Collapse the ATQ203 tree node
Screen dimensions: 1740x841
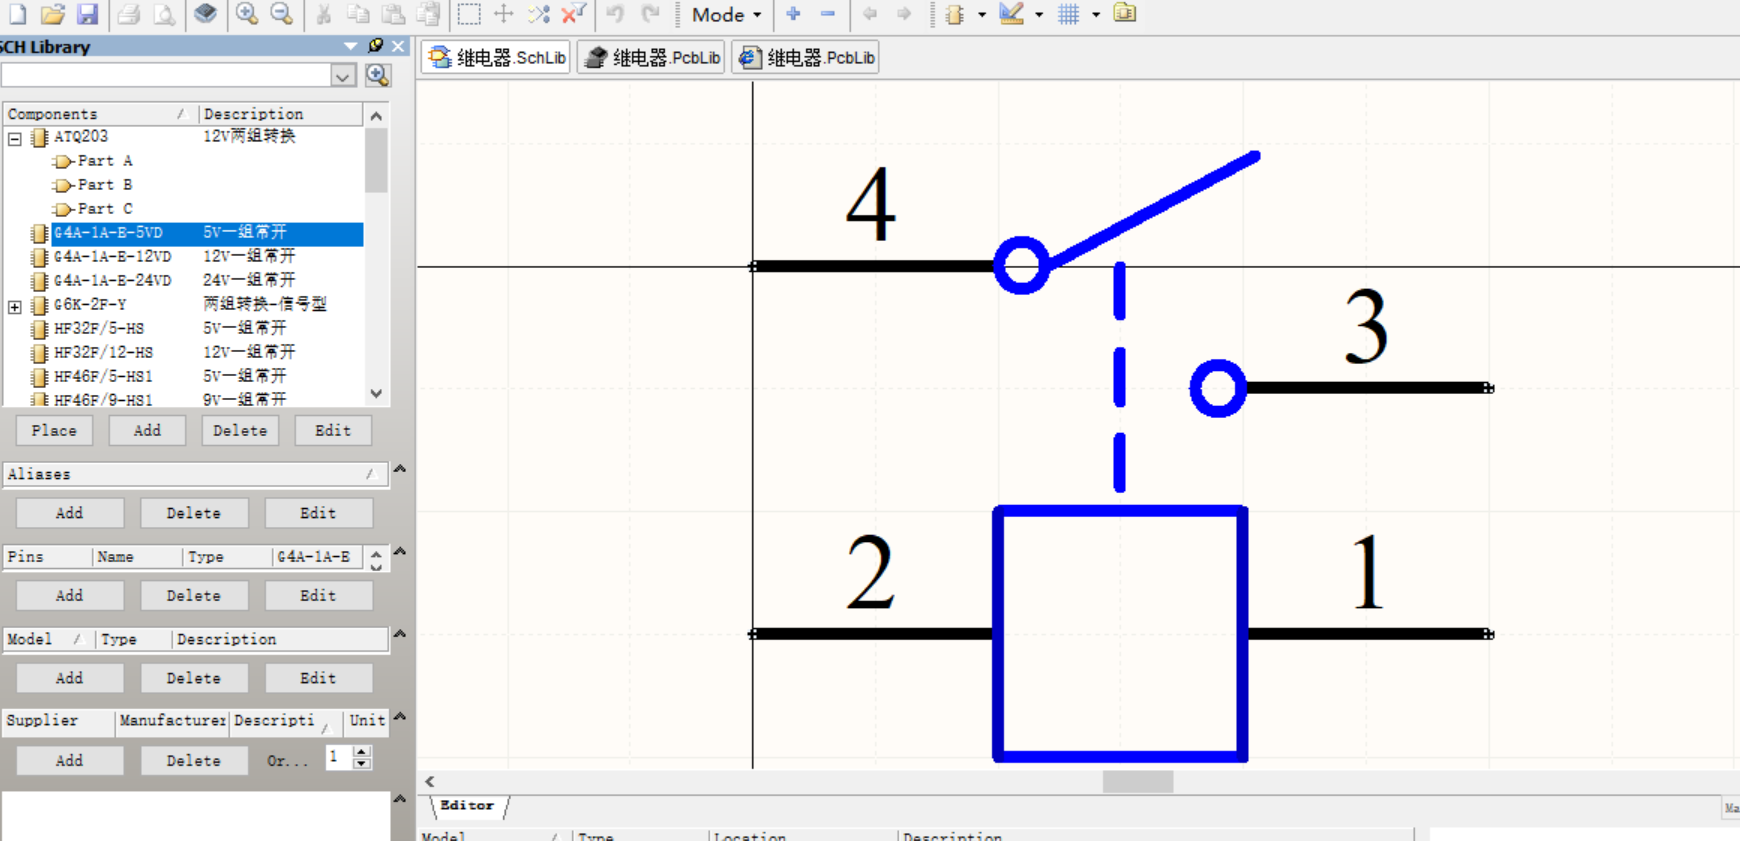(x=15, y=139)
